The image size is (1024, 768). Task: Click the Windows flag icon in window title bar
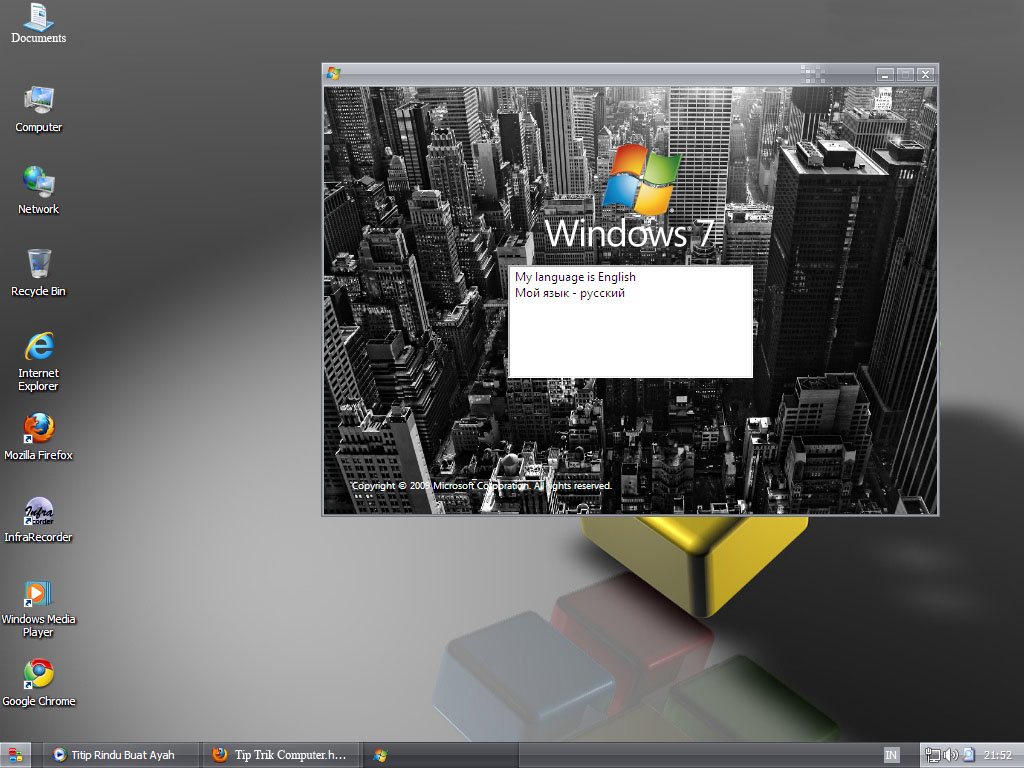tap(334, 73)
